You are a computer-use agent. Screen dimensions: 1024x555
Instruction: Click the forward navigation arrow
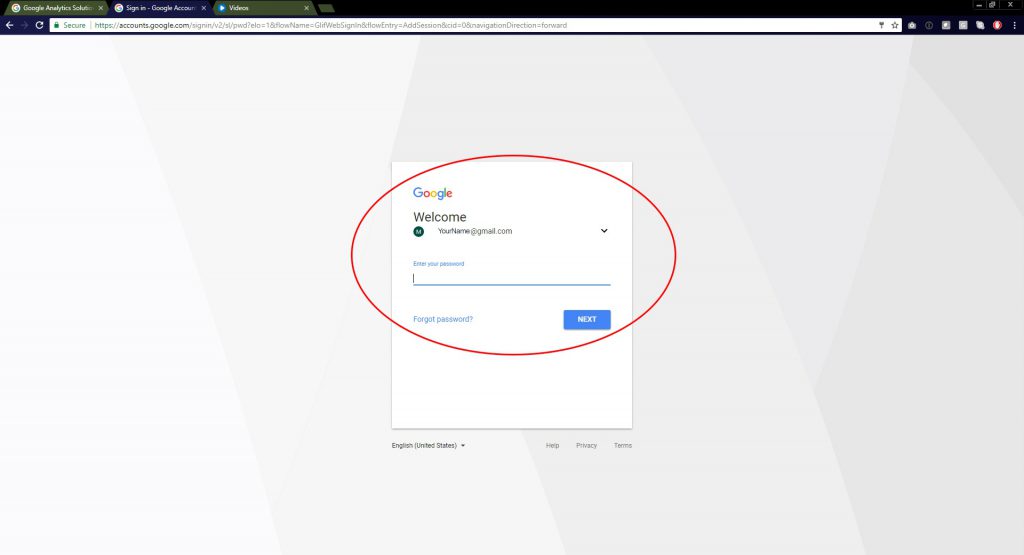(x=24, y=25)
